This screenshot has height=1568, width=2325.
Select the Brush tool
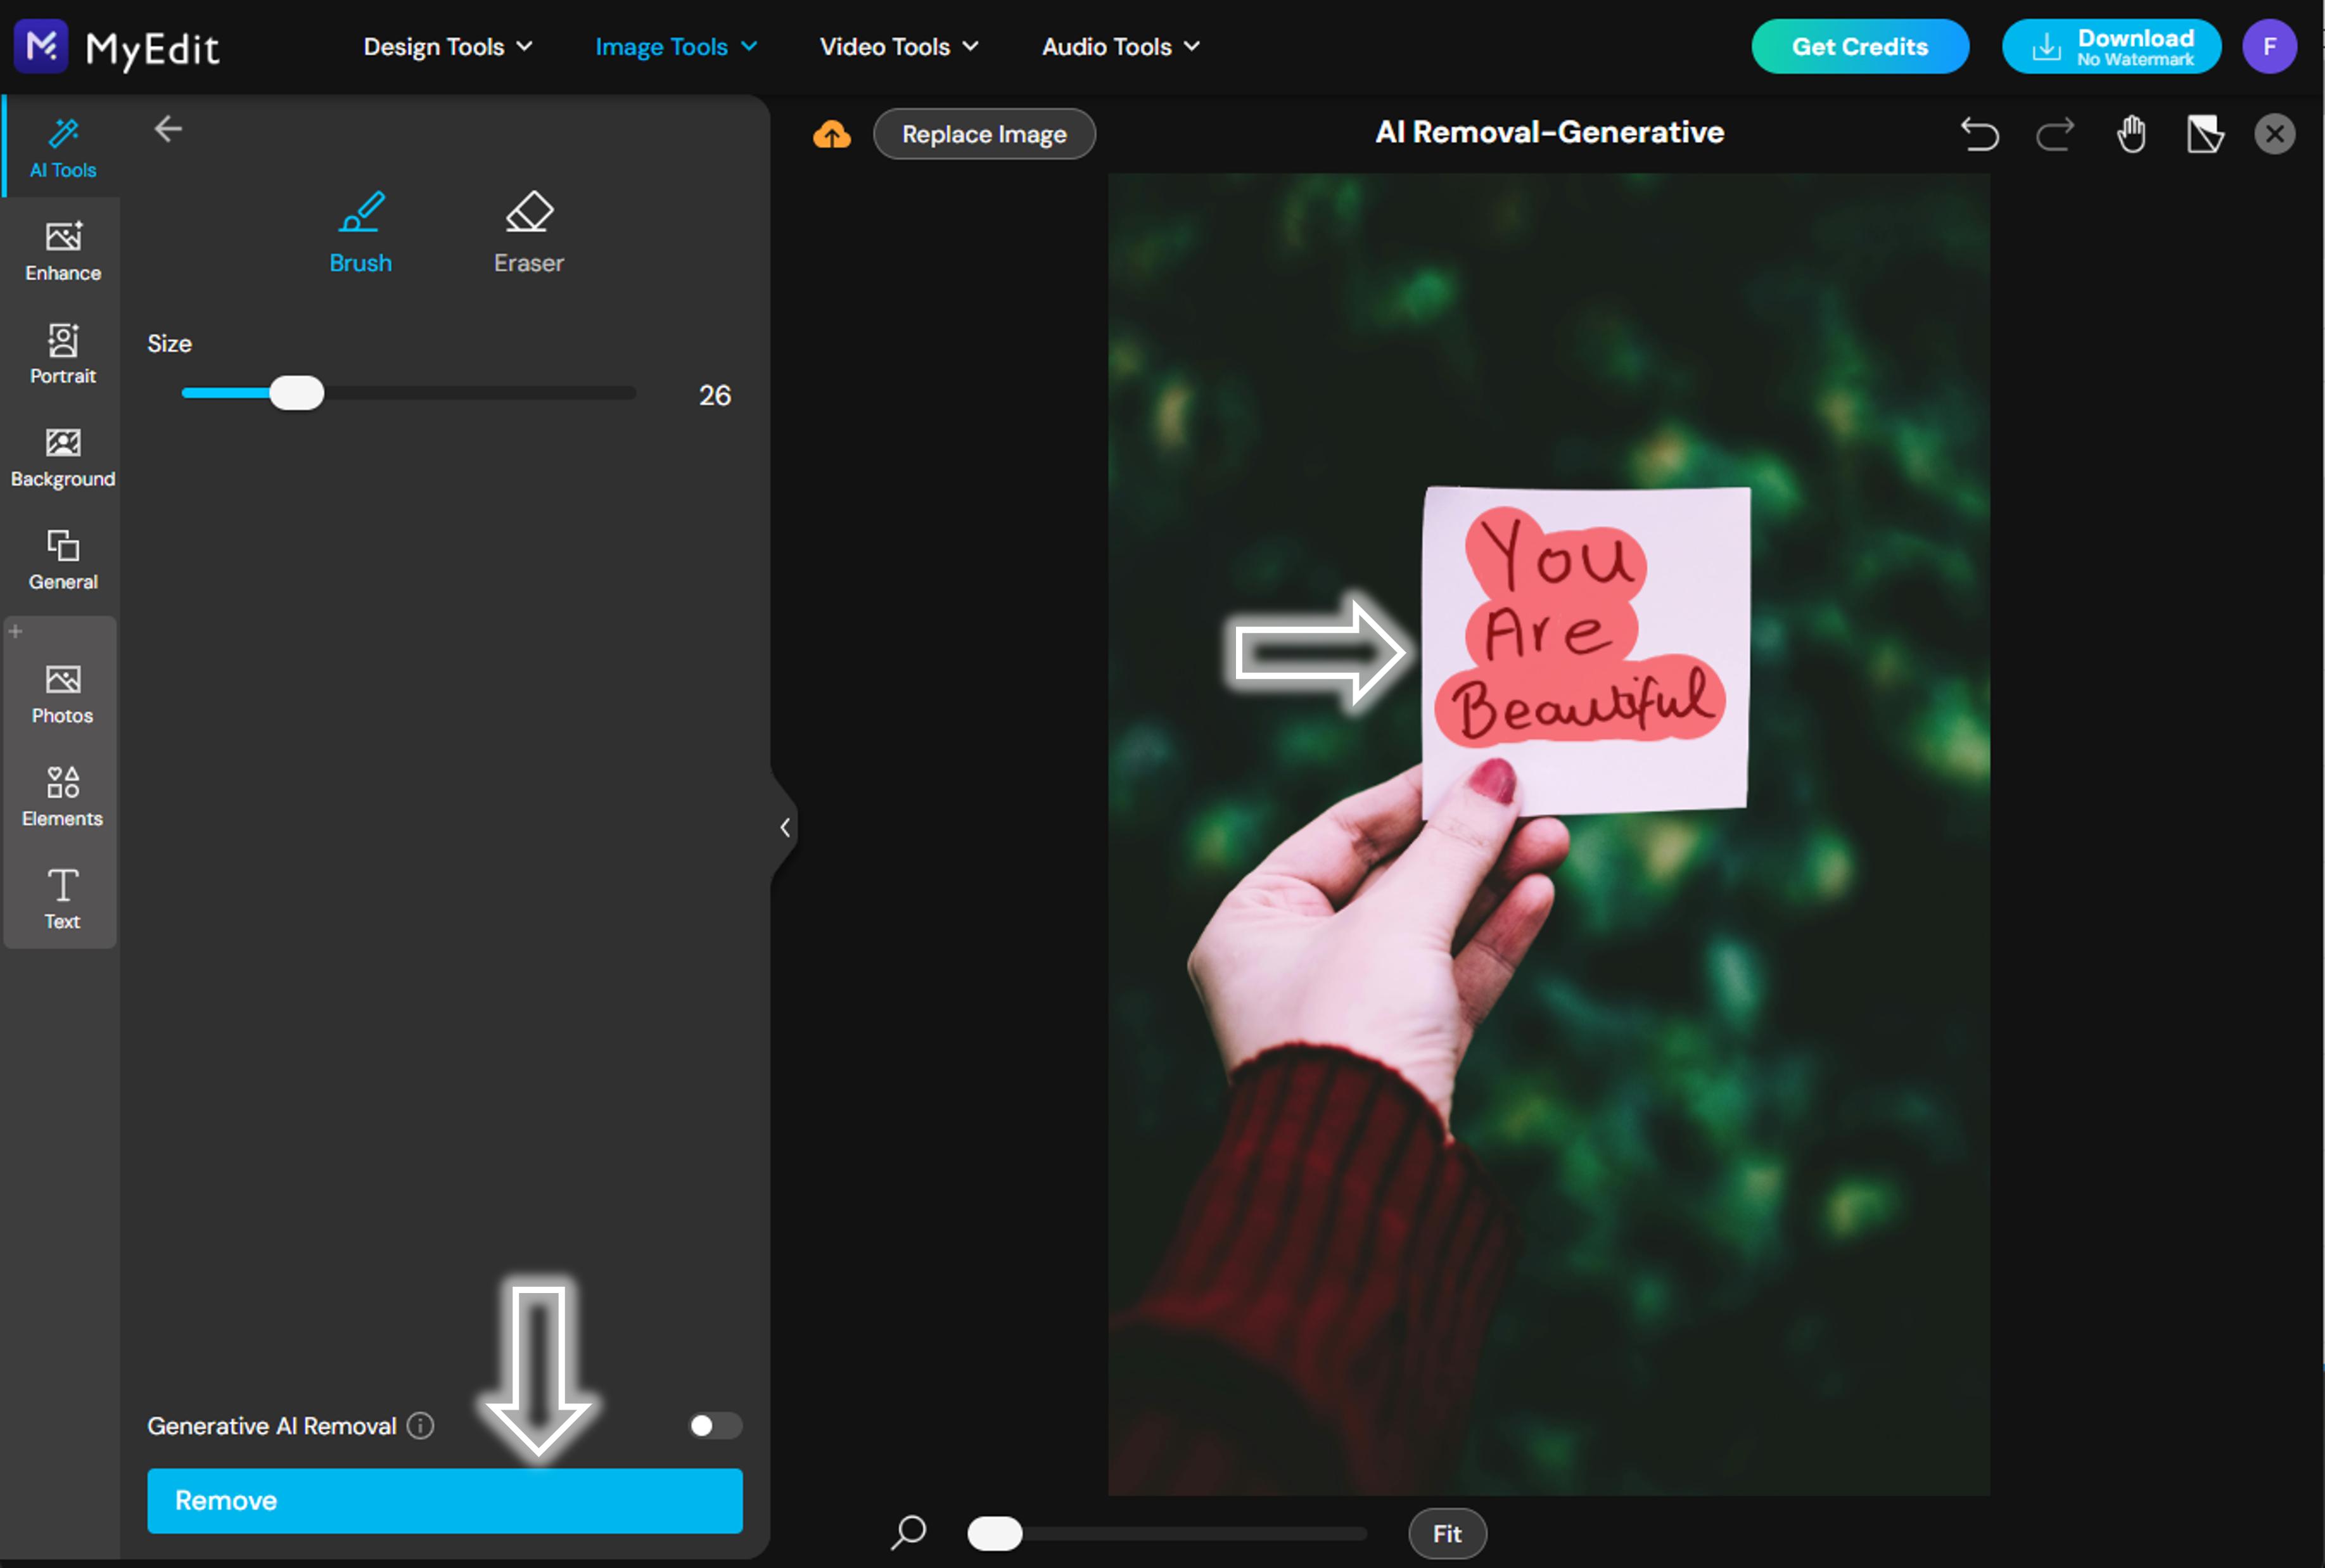[x=360, y=232]
